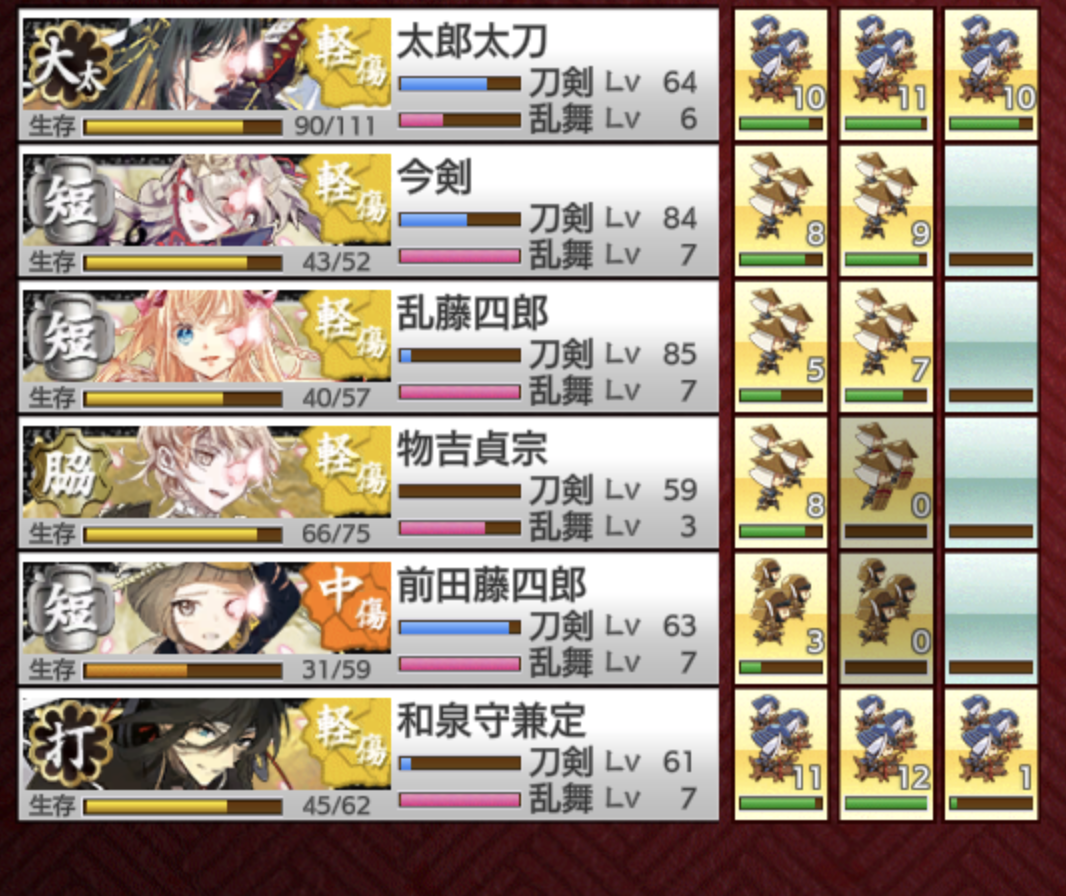Select 乱藤四郎's troop slot showing 5
Image resolution: width=1066 pixels, height=896 pixels.
(780, 347)
